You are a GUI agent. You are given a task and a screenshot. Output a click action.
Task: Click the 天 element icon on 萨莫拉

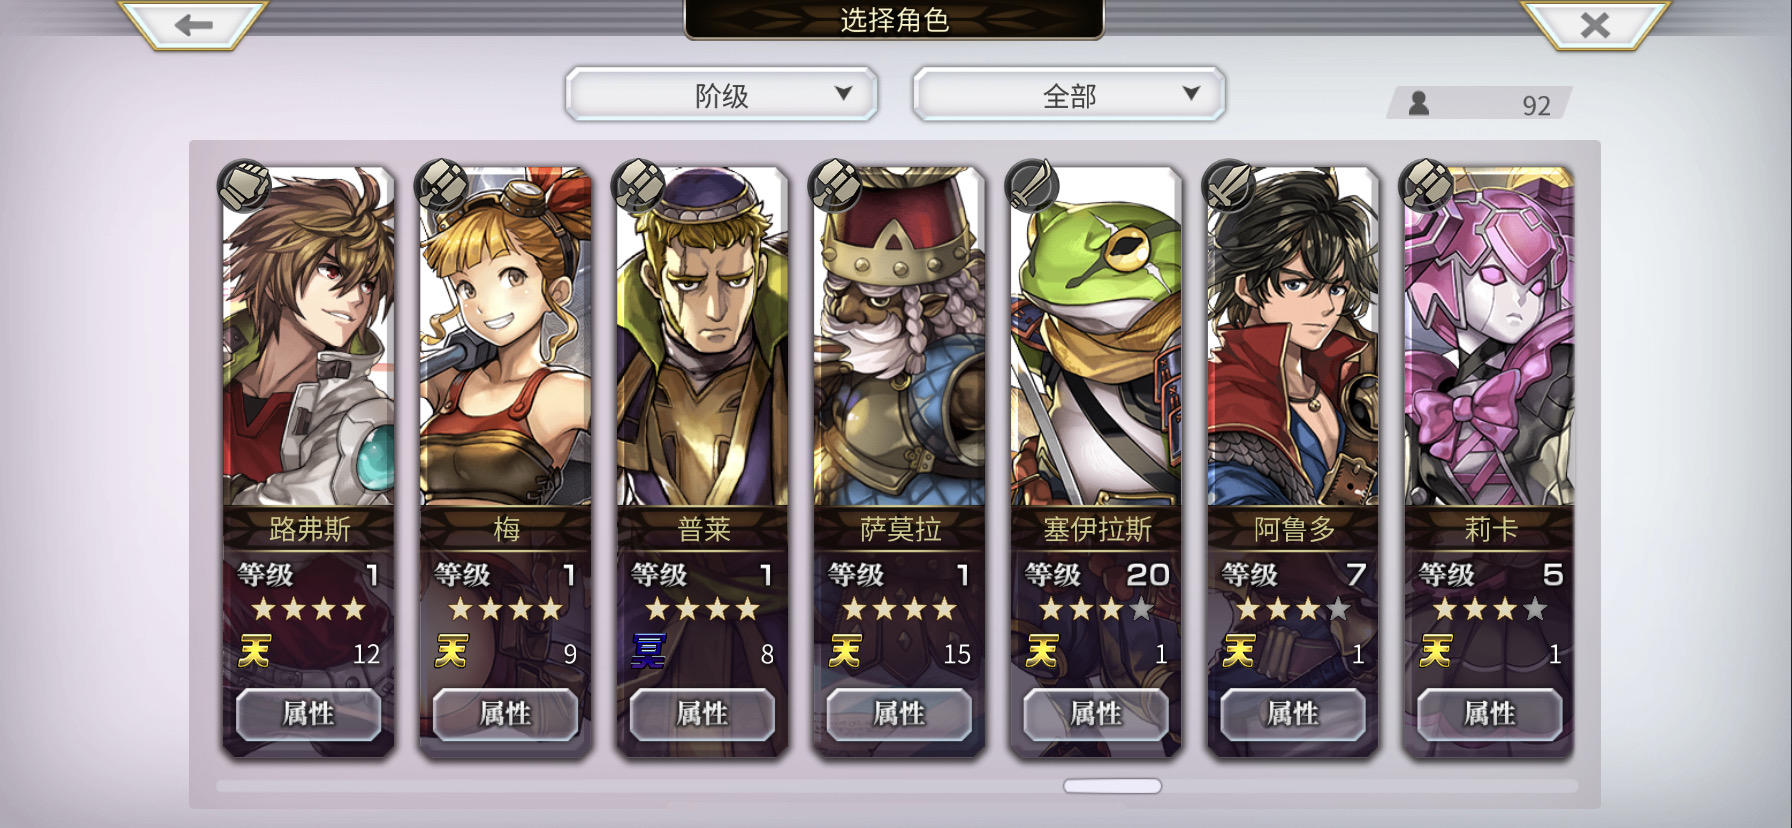point(845,652)
